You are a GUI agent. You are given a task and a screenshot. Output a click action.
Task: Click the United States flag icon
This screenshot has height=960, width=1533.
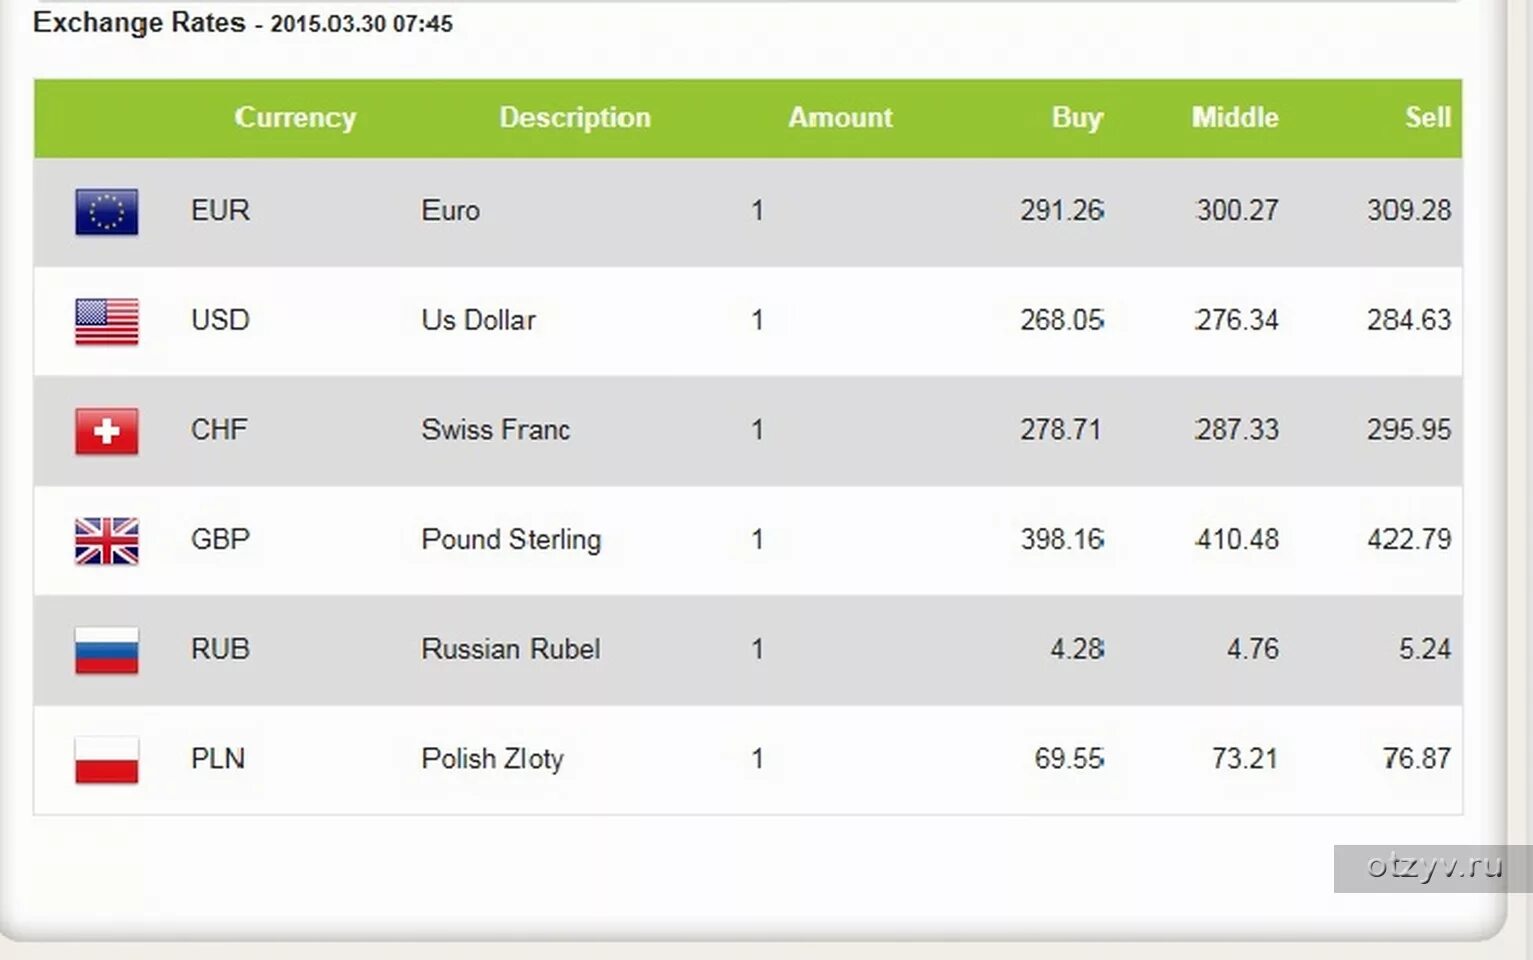click(107, 322)
